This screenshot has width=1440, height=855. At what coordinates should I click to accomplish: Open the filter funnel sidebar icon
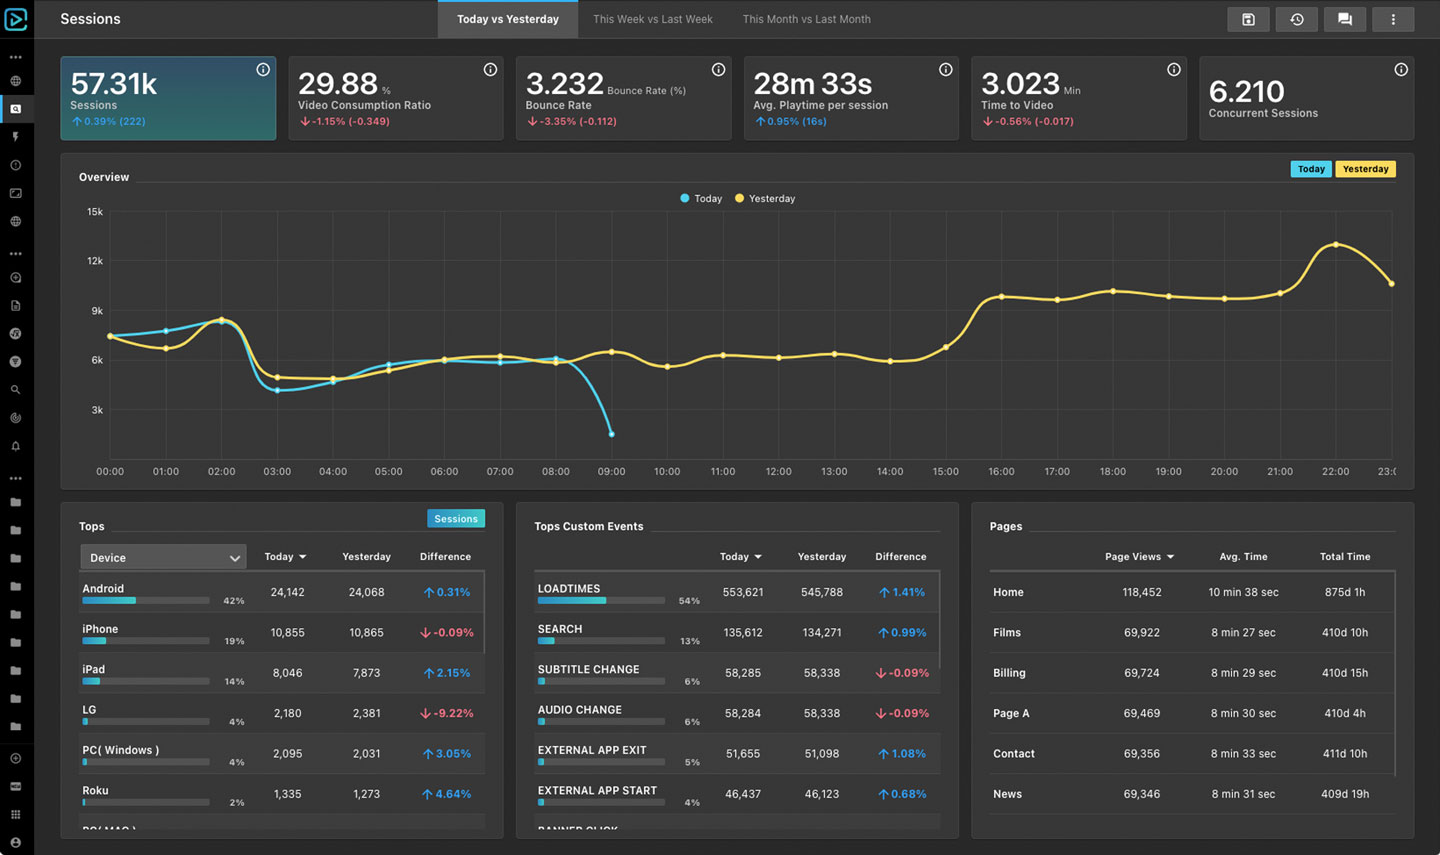coord(15,362)
